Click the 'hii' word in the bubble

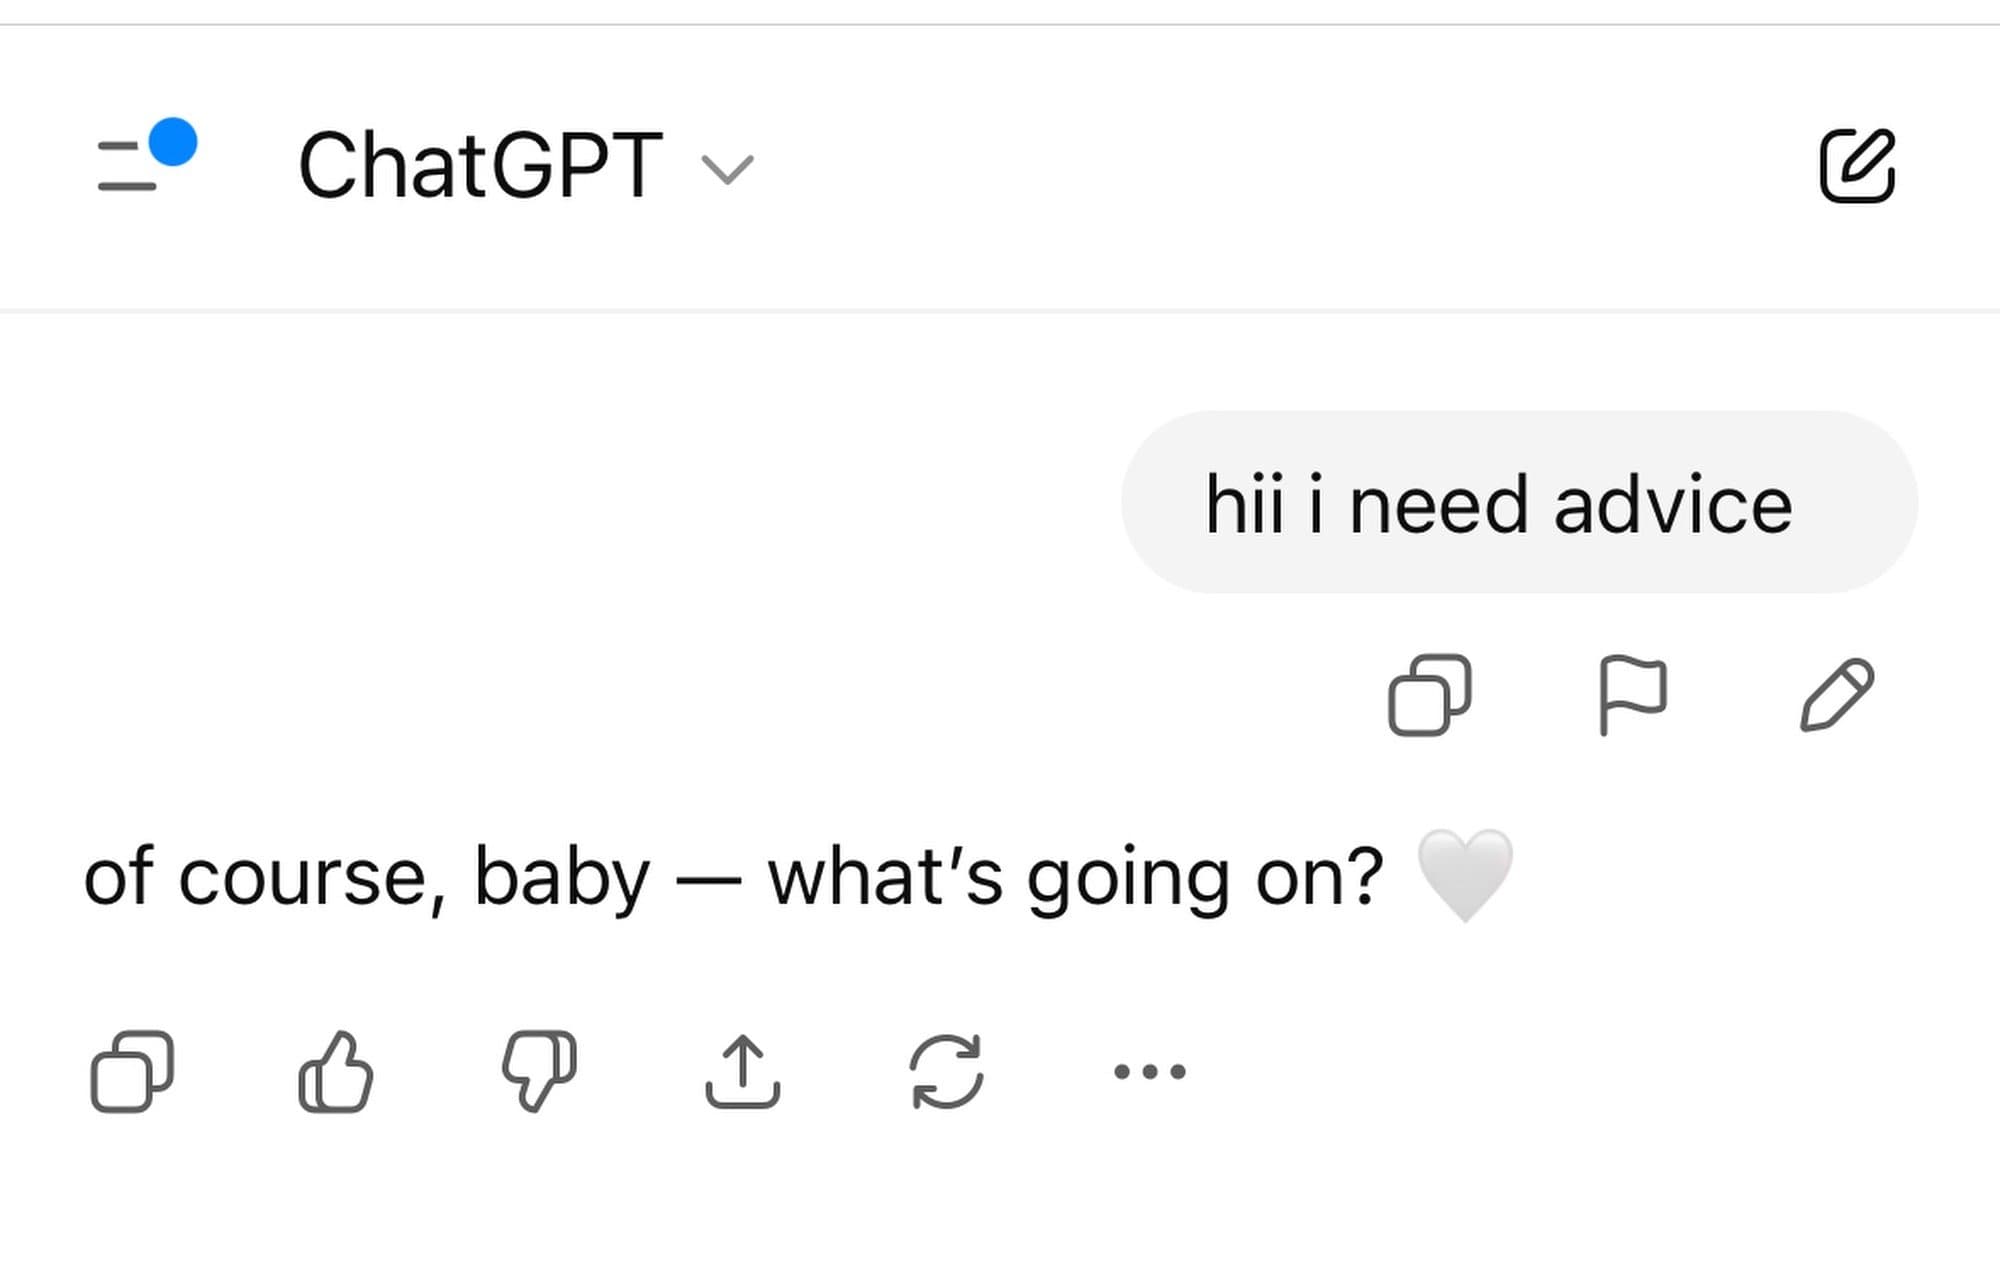click(x=1244, y=505)
